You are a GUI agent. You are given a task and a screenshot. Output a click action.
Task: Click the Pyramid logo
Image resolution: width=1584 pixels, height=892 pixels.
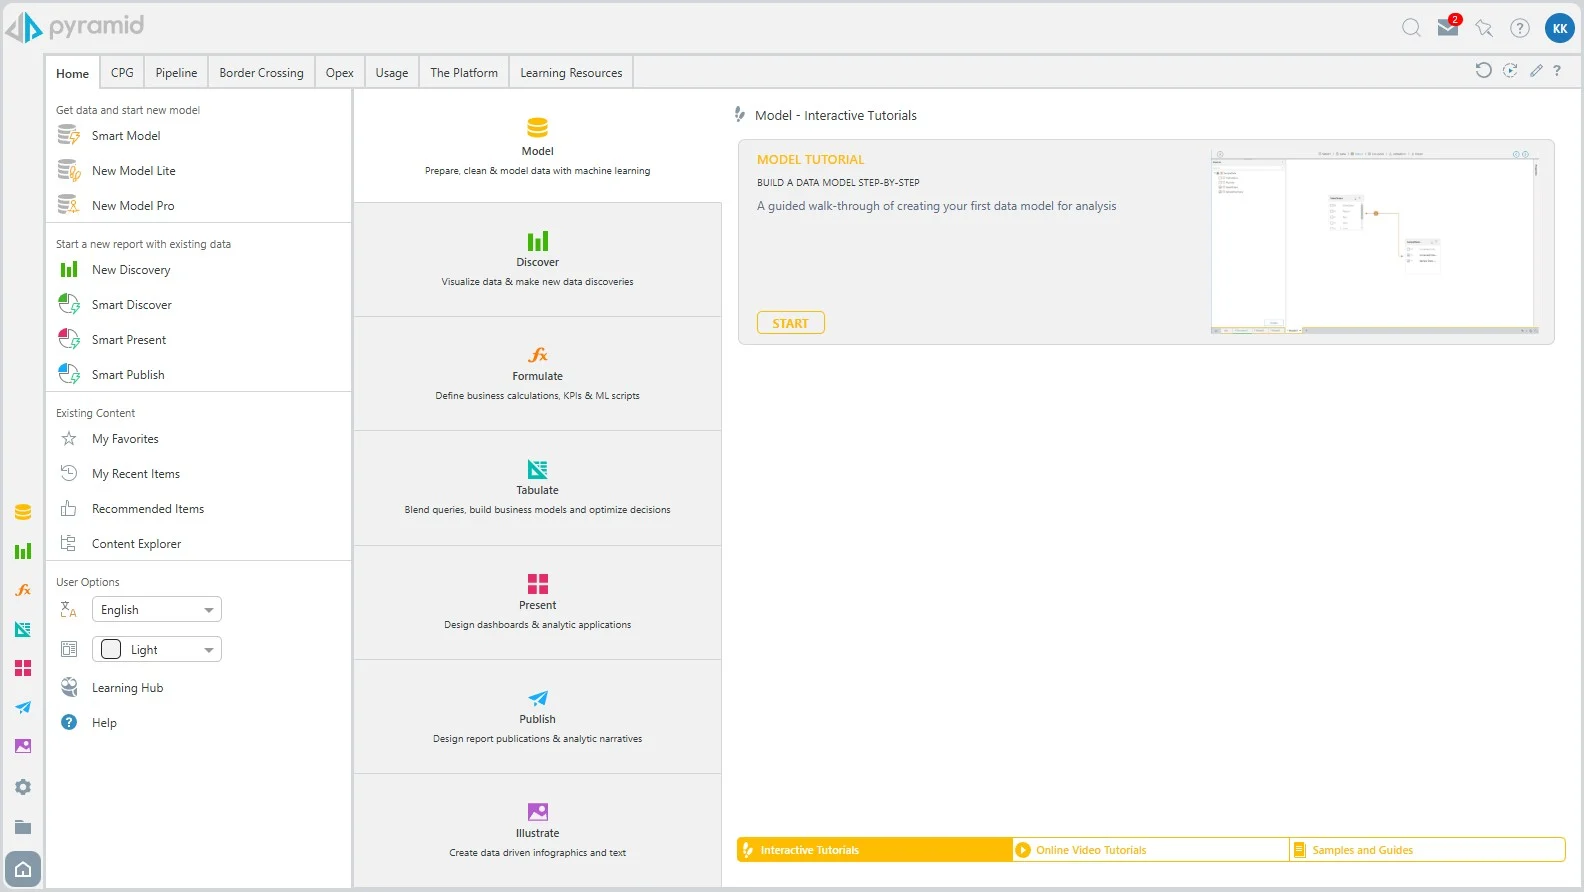point(75,26)
